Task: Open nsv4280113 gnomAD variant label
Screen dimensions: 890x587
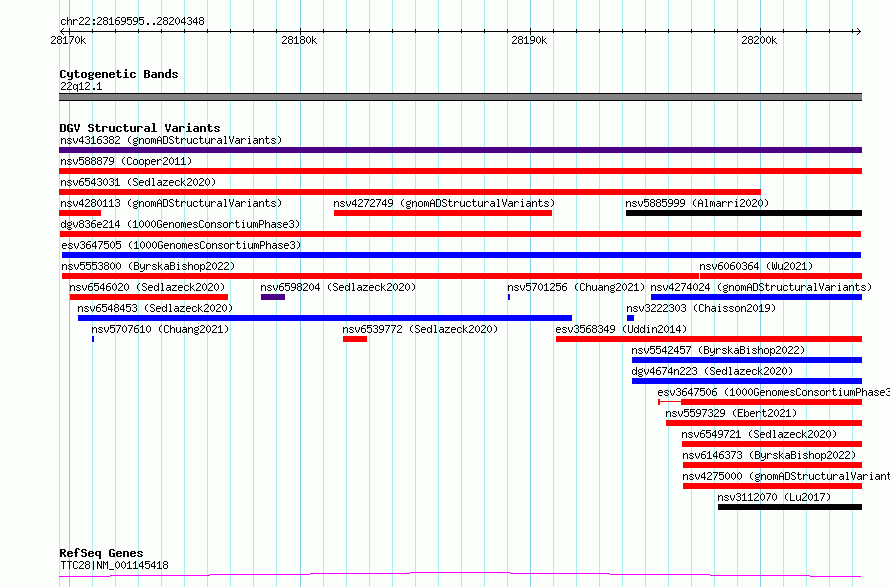Action: pyautogui.click(x=171, y=203)
